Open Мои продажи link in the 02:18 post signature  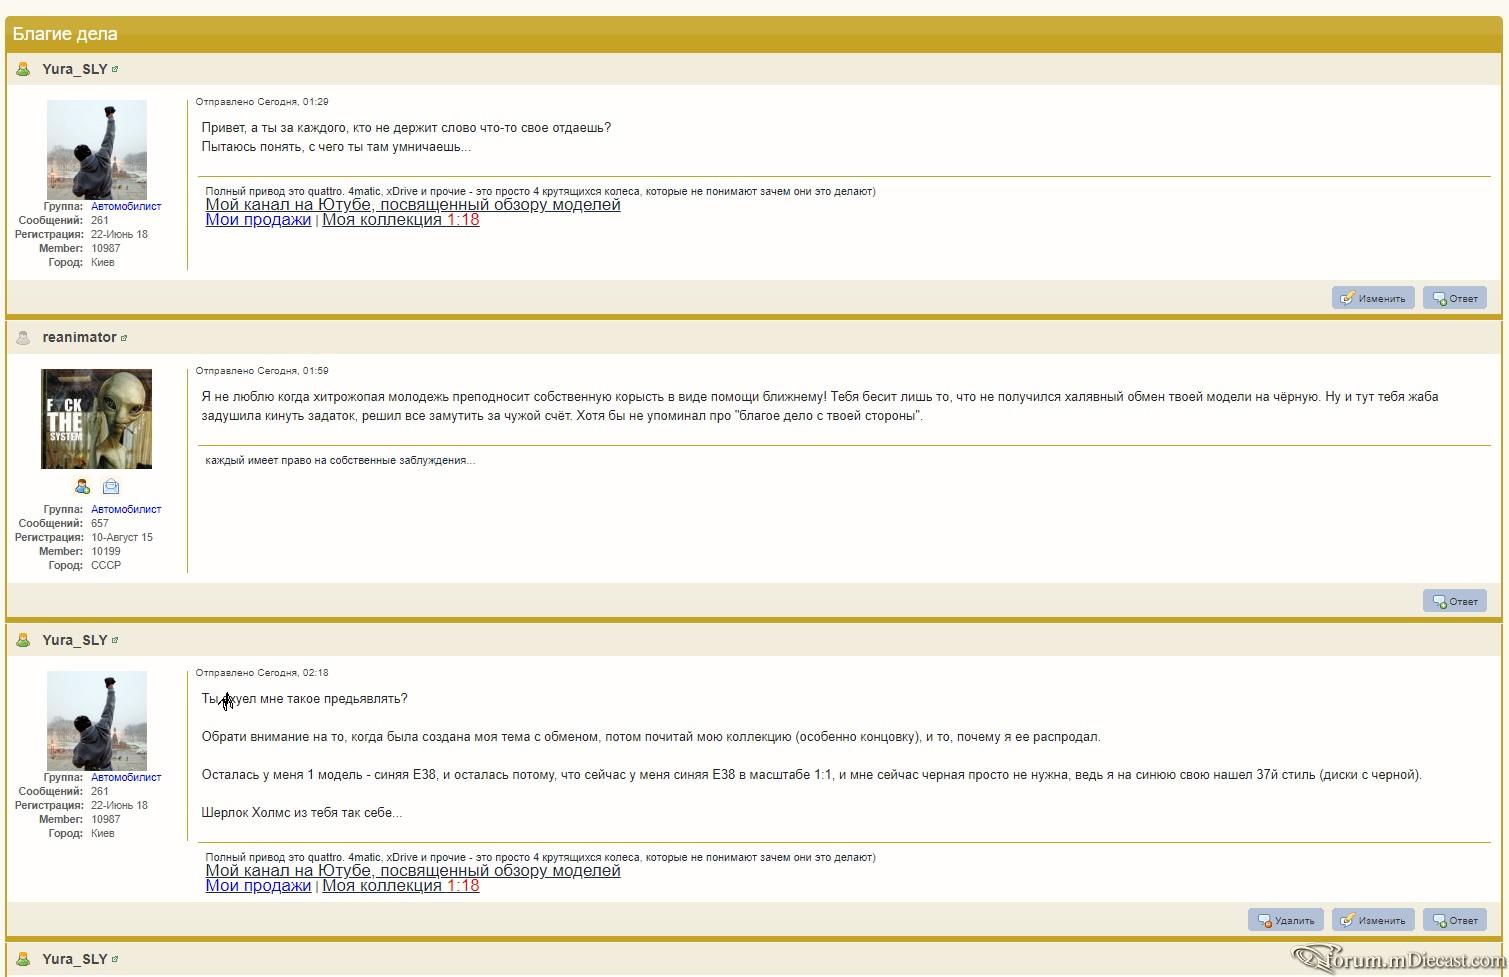258,885
